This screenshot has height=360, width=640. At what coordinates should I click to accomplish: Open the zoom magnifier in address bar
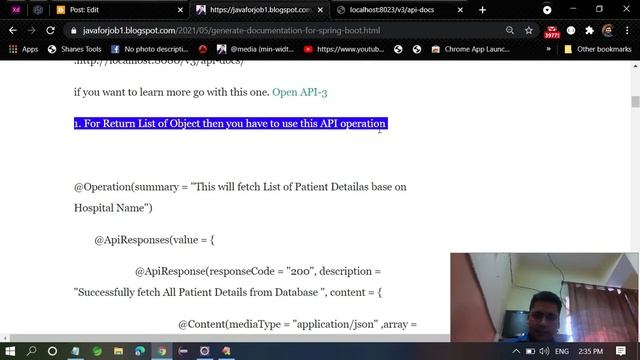click(x=510, y=30)
